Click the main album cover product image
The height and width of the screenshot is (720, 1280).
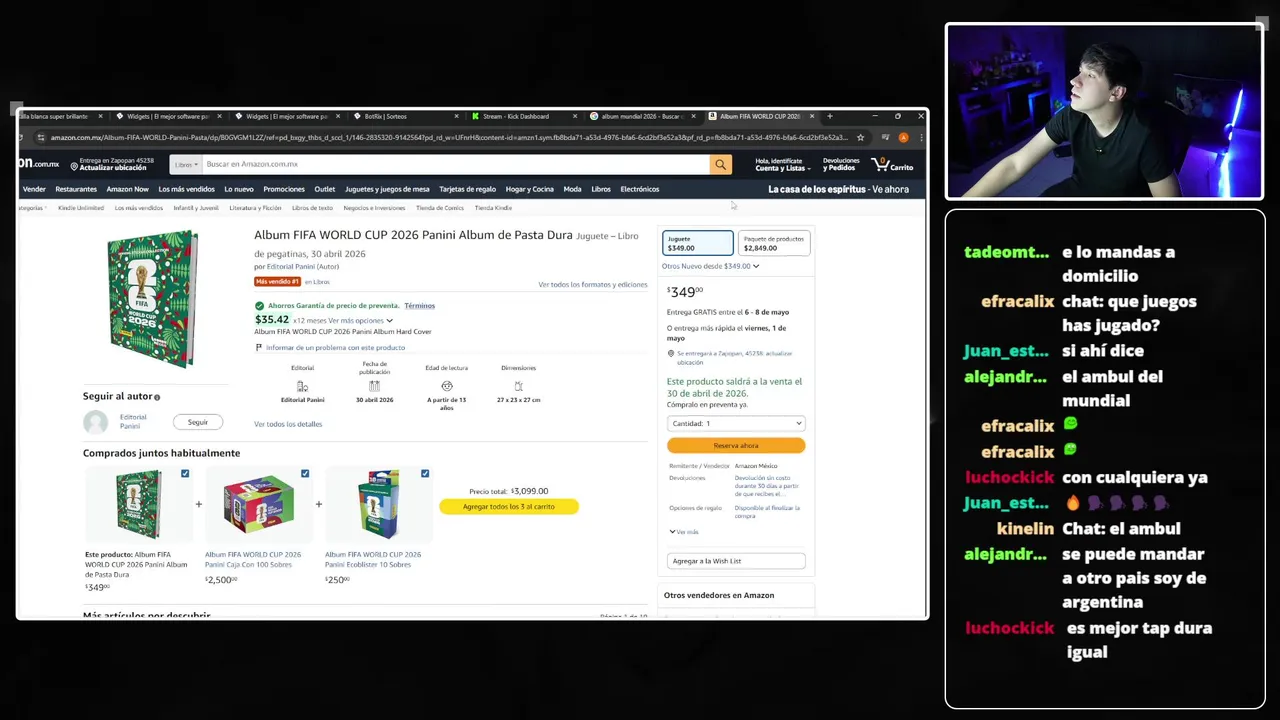pos(153,298)
